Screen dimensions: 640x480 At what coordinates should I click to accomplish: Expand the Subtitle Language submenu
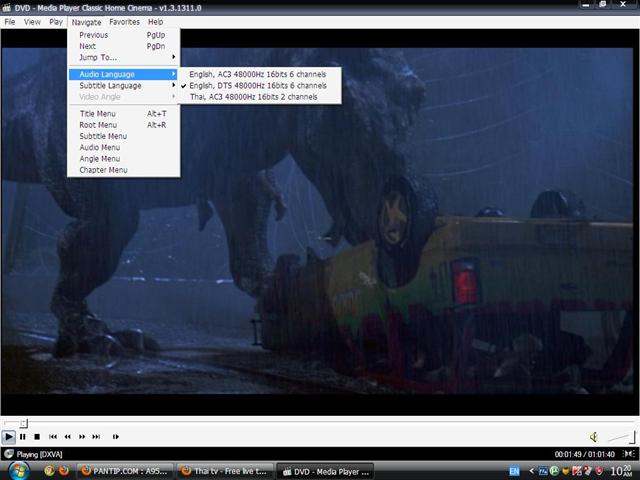(124, 86)
